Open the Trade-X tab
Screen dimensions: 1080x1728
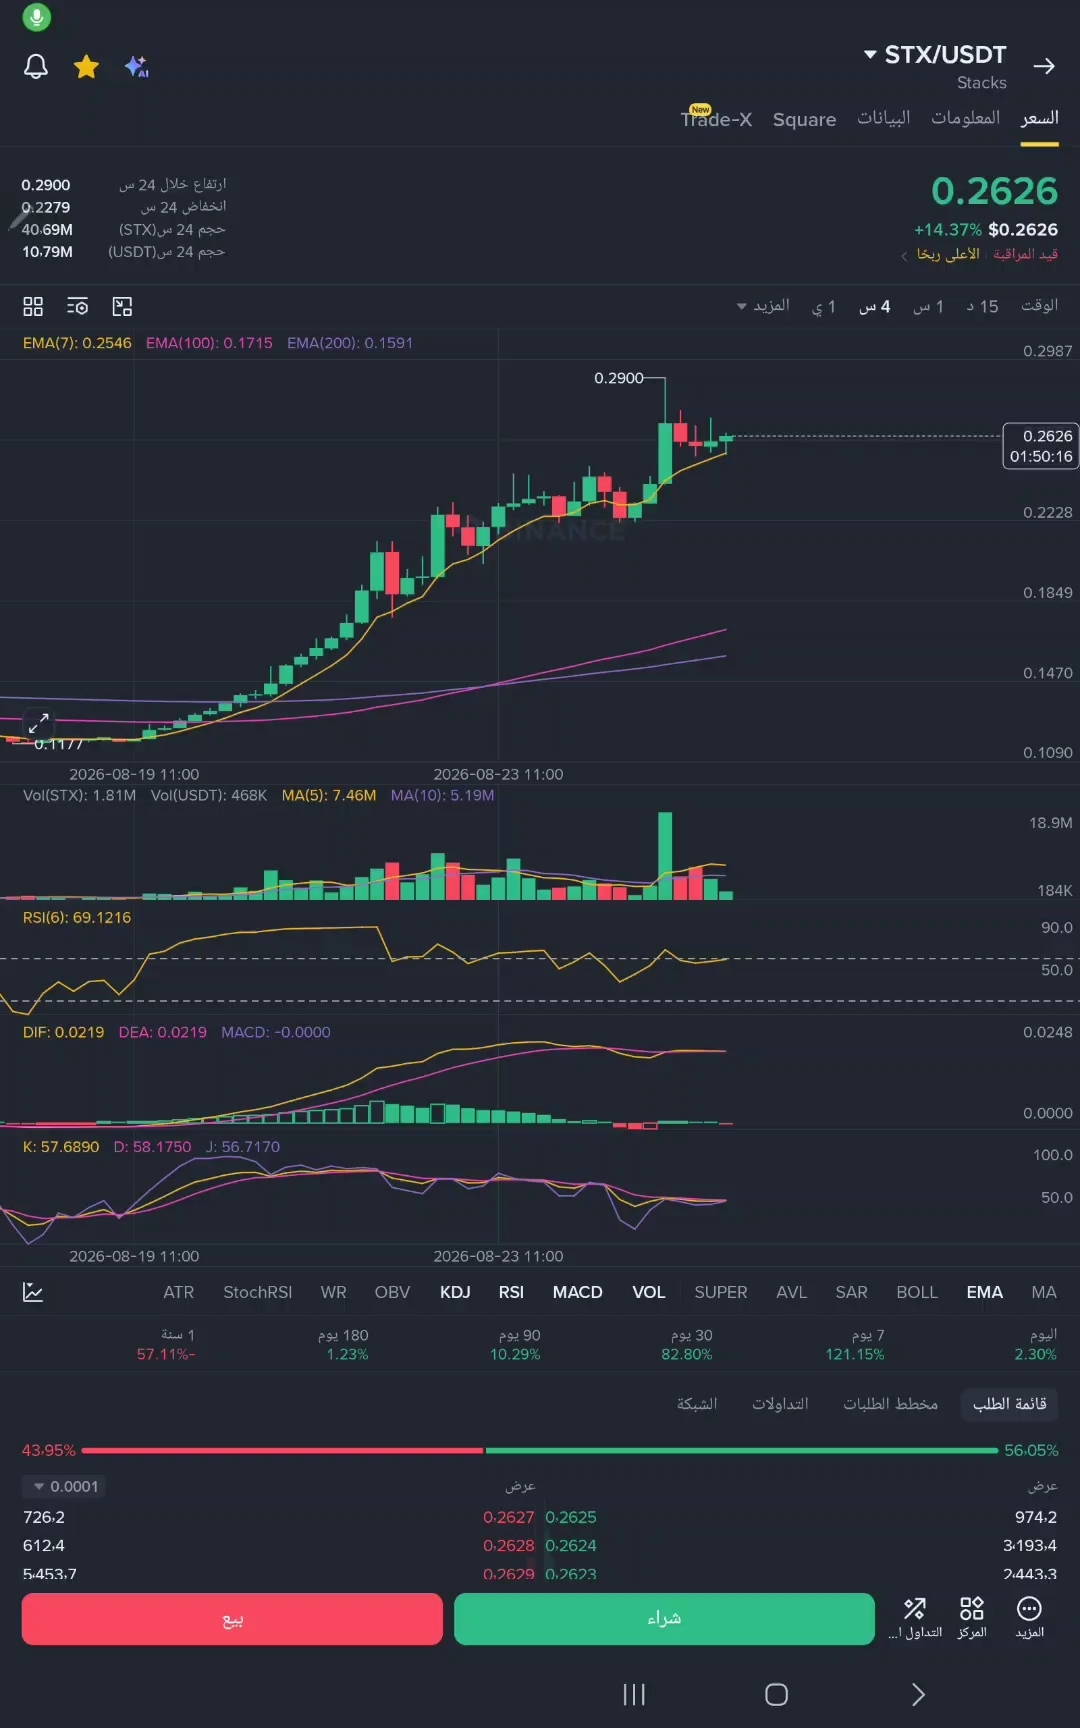tap(716, 118)
